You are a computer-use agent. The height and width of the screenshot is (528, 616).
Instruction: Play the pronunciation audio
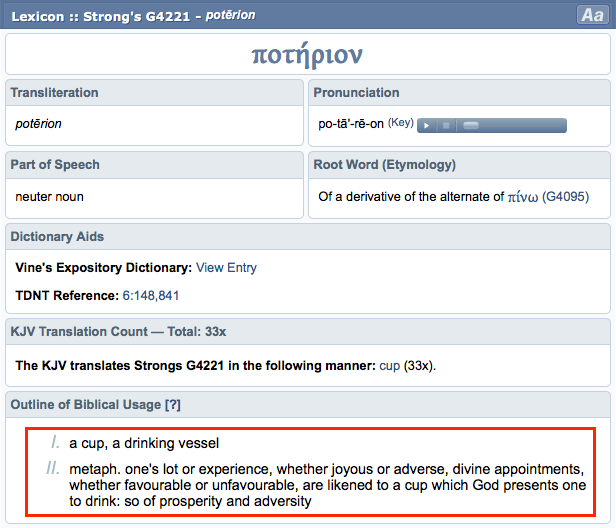pos(427,126)
